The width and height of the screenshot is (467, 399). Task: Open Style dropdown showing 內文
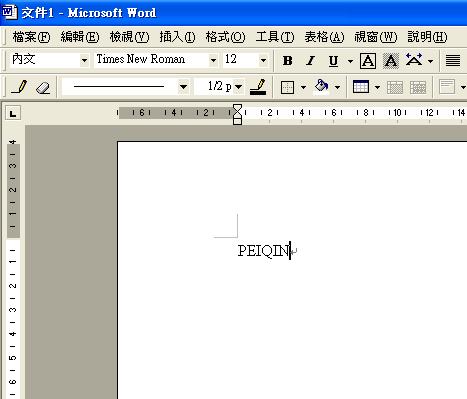click(84, 60)
